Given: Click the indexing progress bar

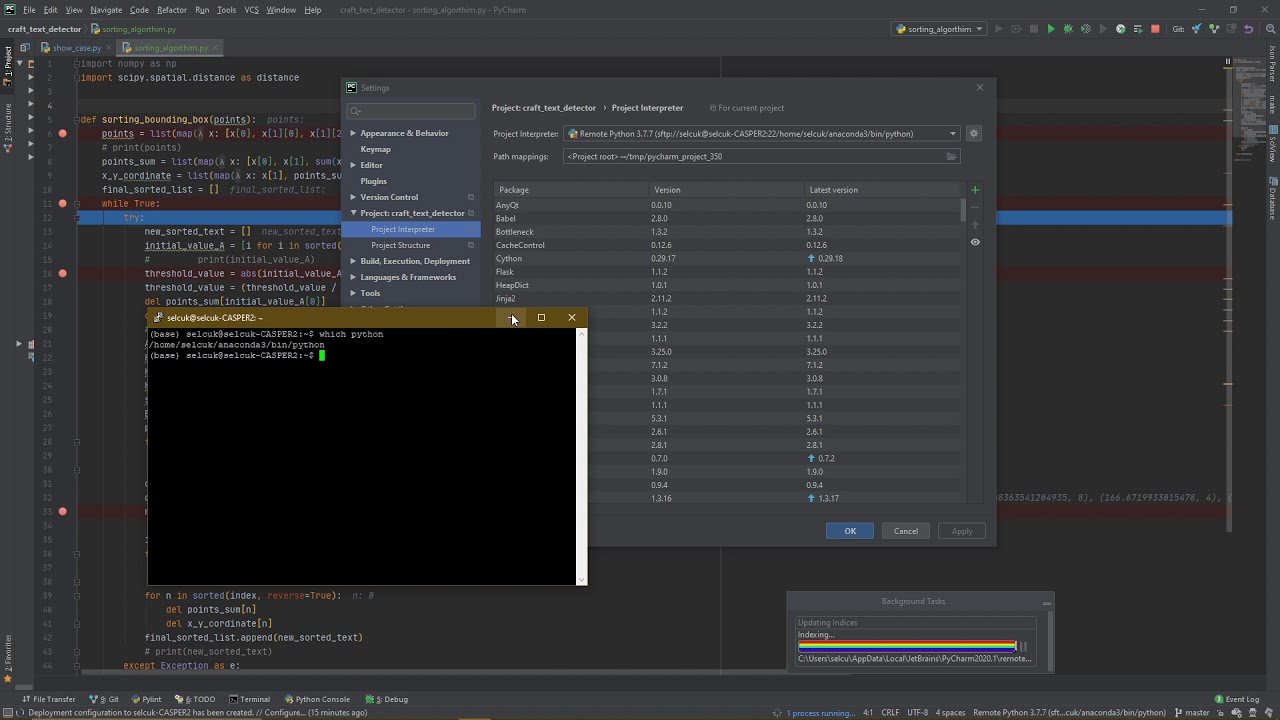Looking at the screenshot, I should 906,646.
